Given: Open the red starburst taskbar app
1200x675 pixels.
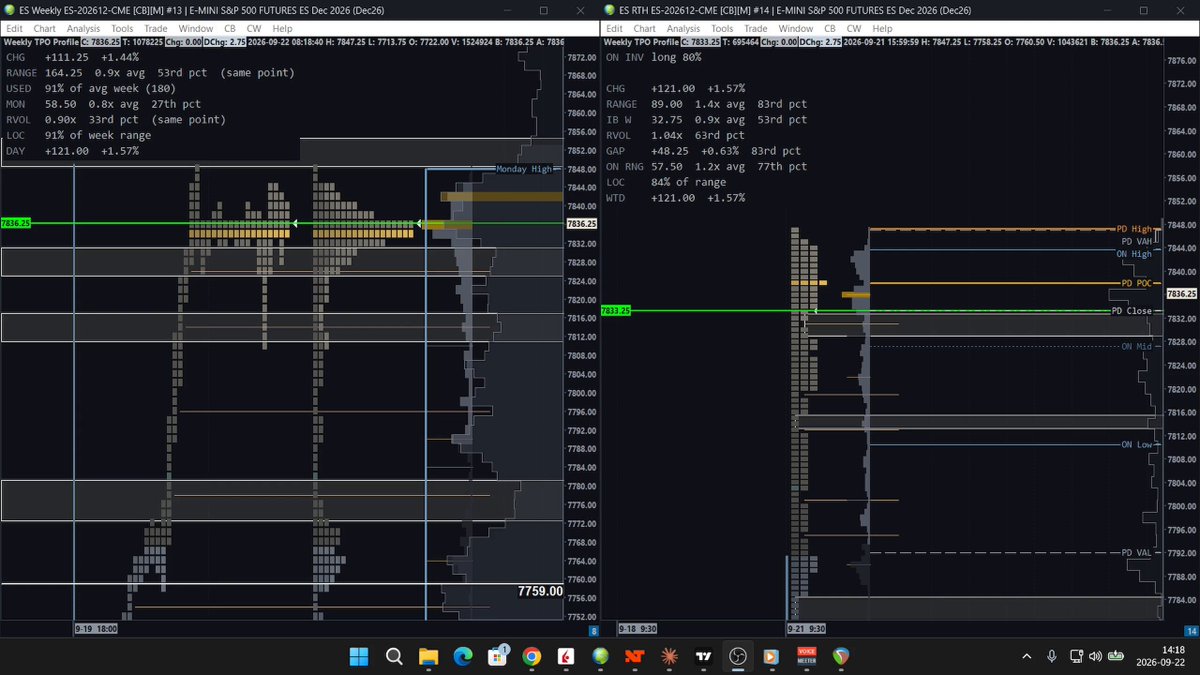Looking at the screenshot, I should coord(669,656).
